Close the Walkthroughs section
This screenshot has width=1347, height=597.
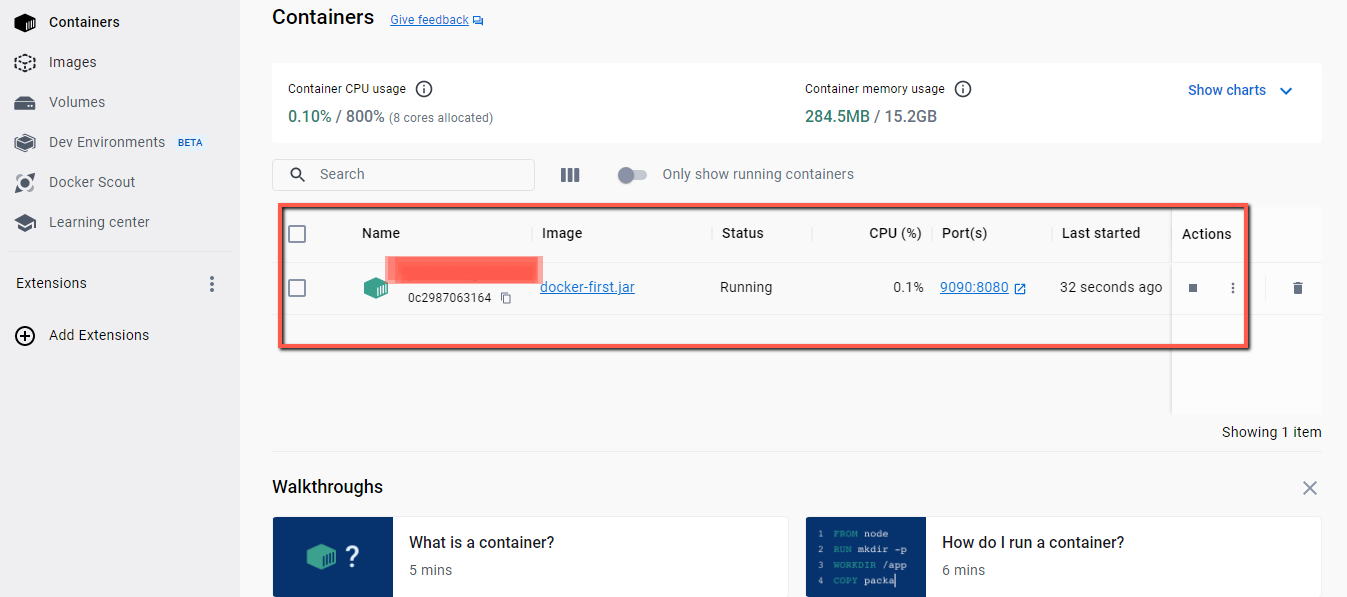pyautogui.click(x=1310, y=488)
